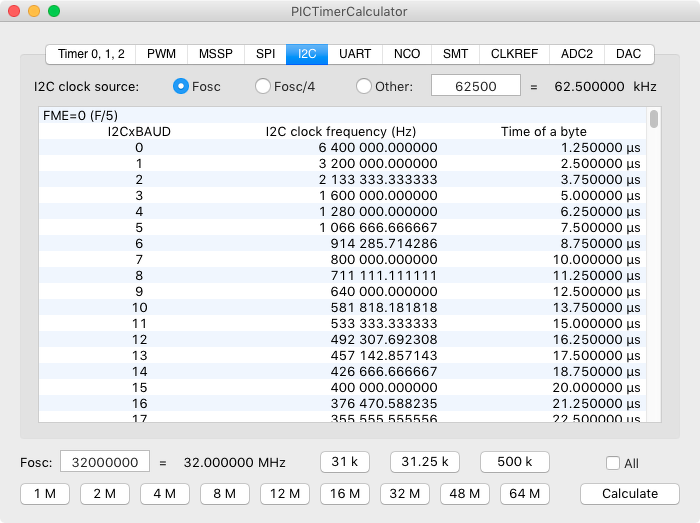This screenshot has width=700, height=523.
Task: Click the 400 000.000000 frequency cell
Action: 384,388
